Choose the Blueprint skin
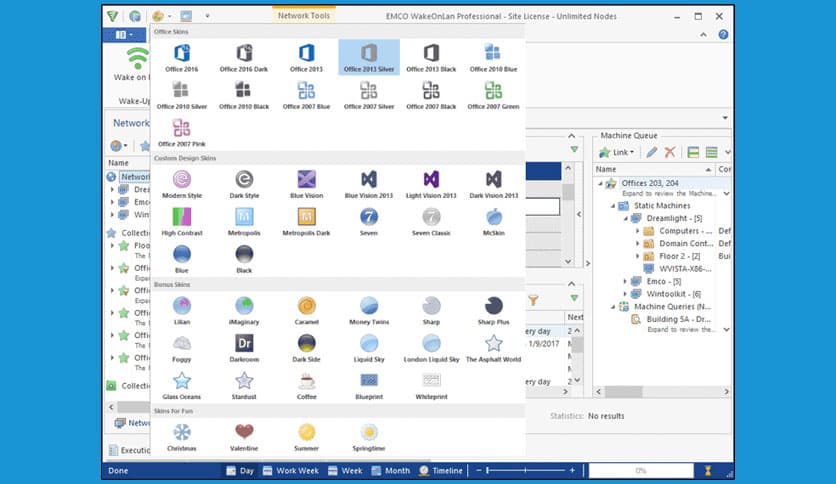836x484 pixels. (368, 385)
